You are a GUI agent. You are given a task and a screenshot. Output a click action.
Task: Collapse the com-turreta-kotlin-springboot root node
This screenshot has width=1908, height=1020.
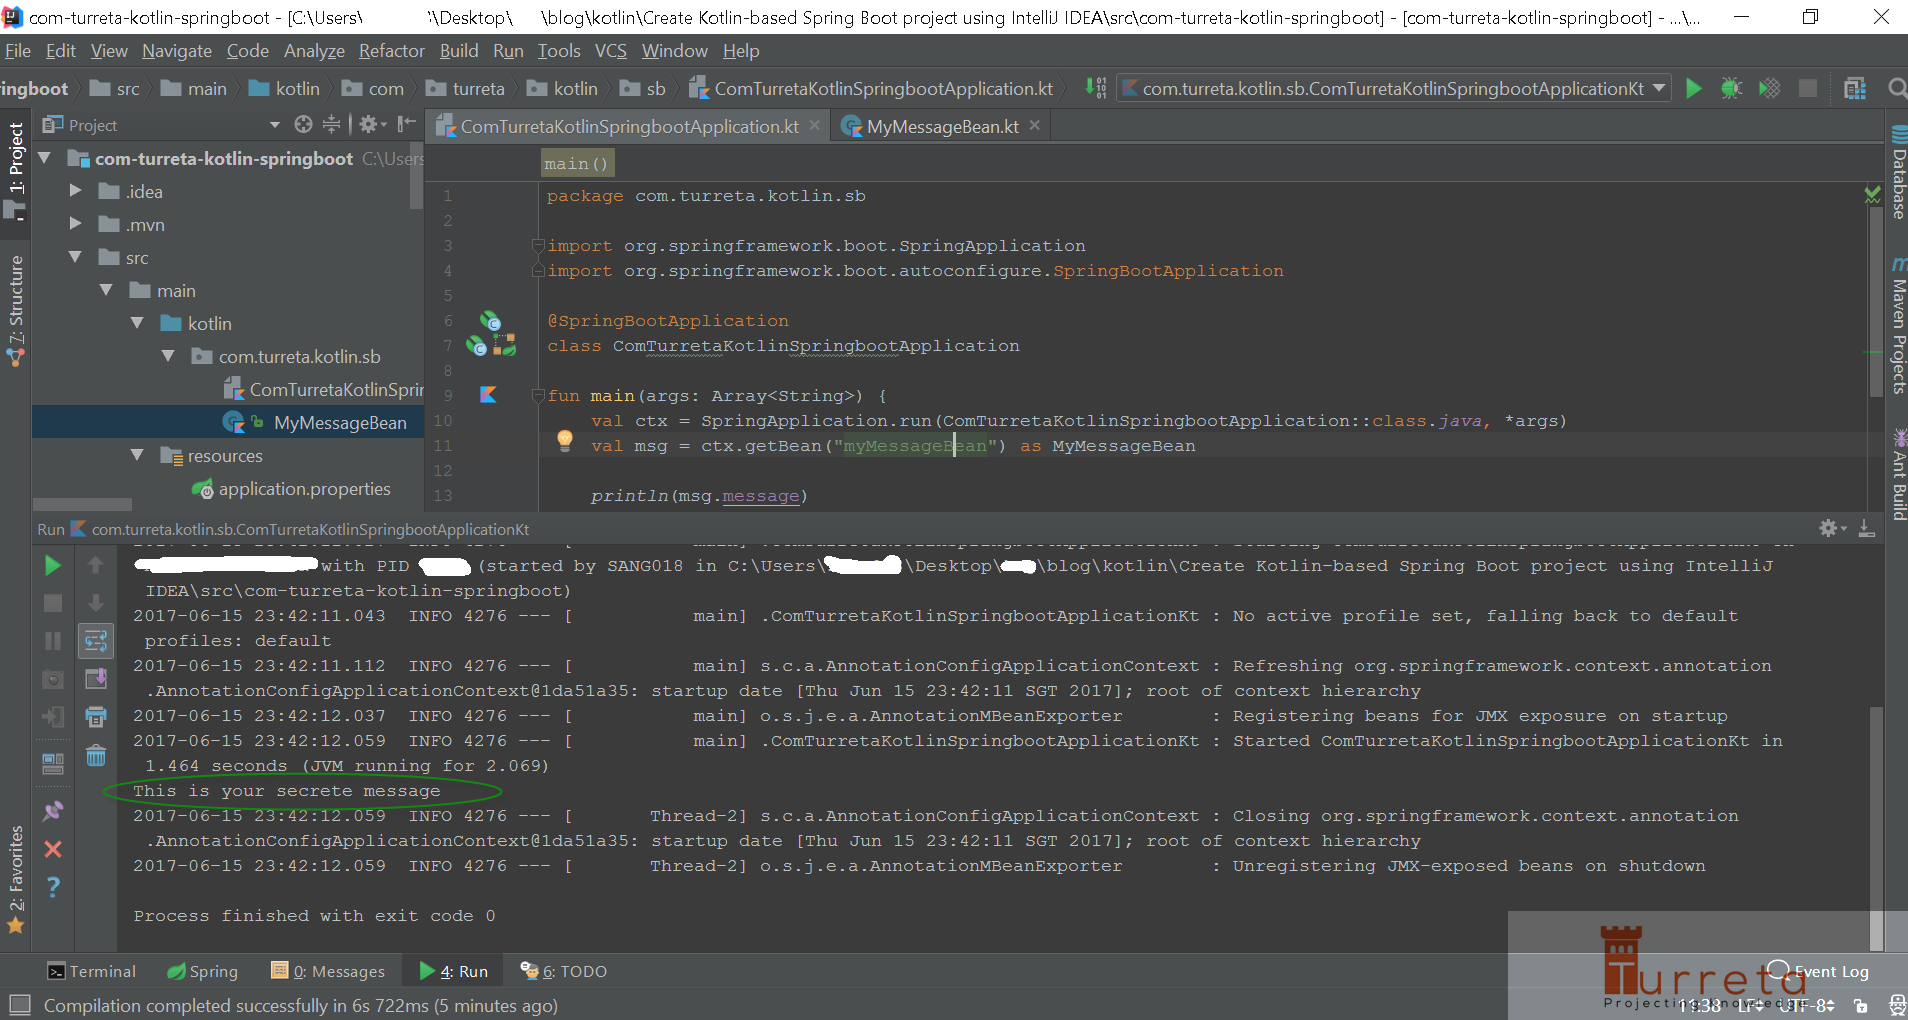click(44, 158)
